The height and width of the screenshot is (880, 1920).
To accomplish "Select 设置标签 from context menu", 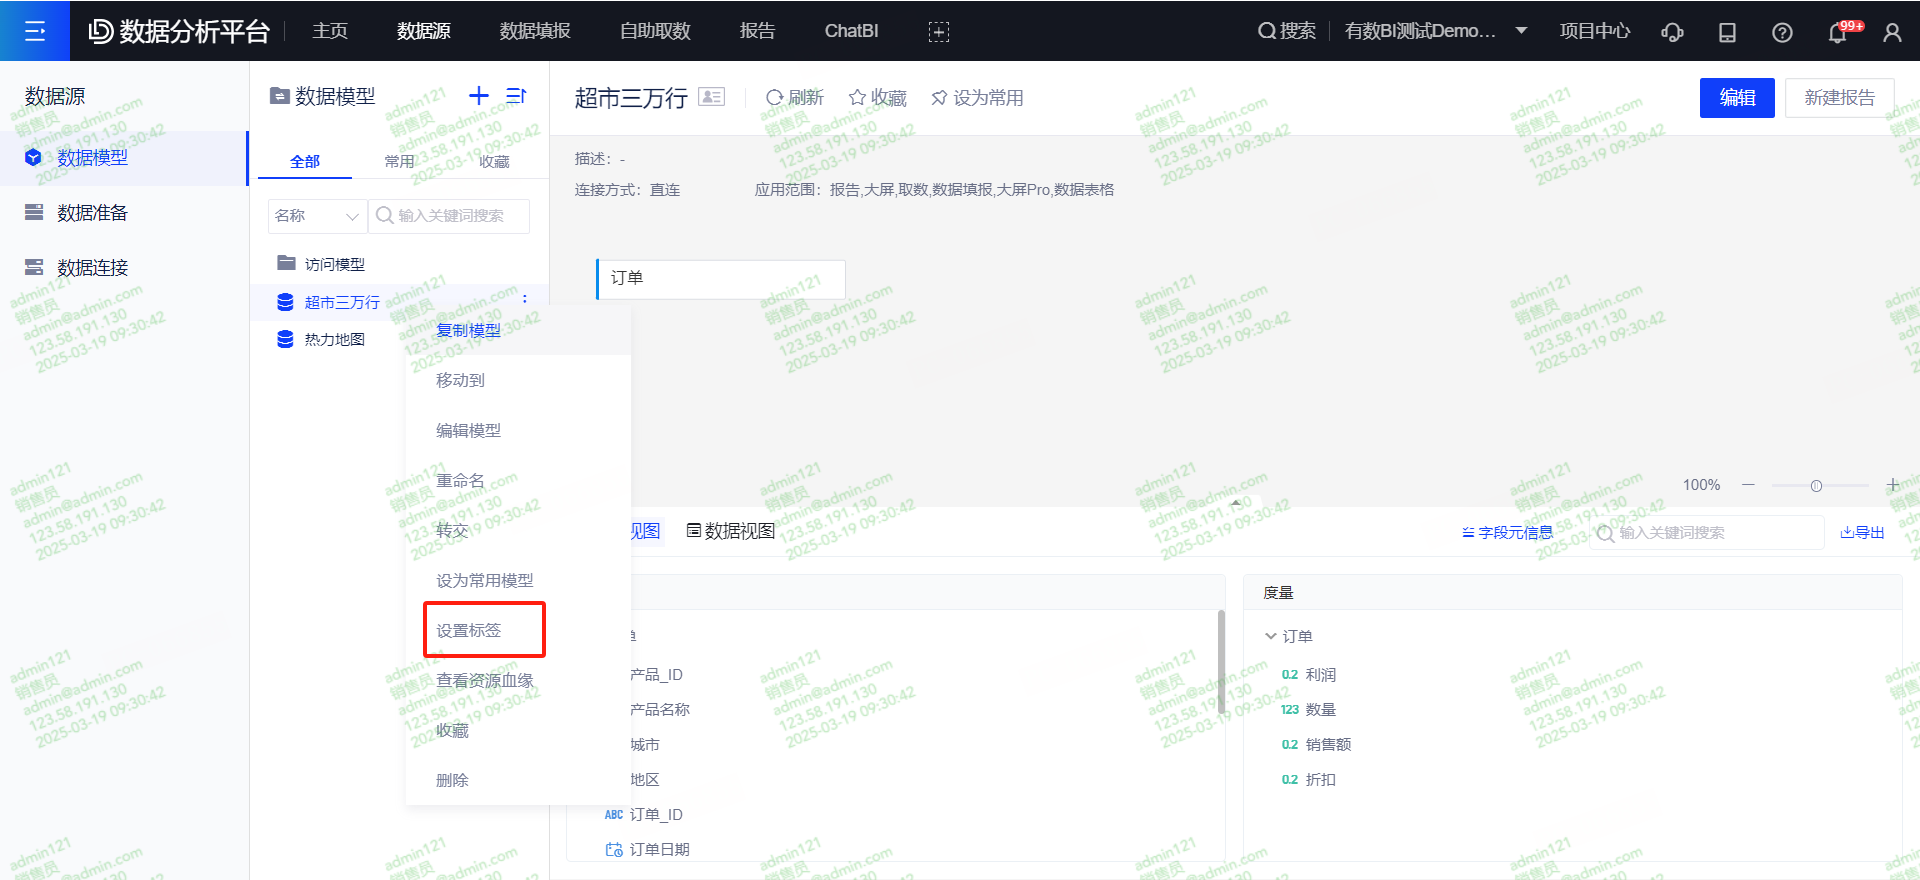I will pyautogui.click(x=469, y=630).
